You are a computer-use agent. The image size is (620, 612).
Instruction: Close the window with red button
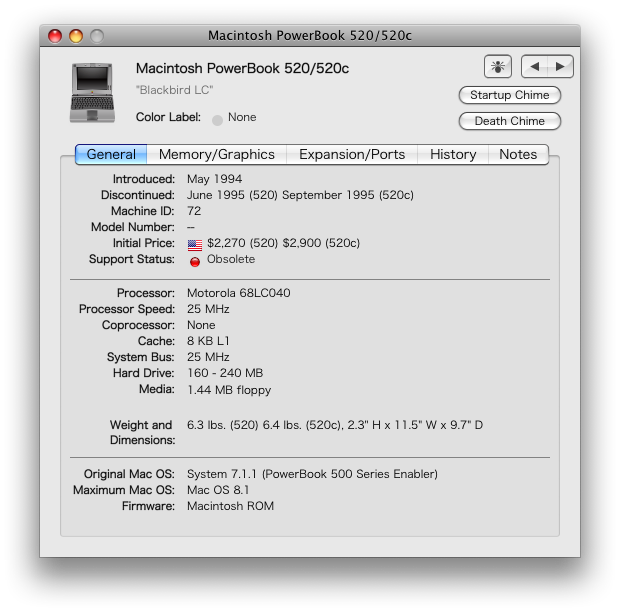tap(55, 36)
